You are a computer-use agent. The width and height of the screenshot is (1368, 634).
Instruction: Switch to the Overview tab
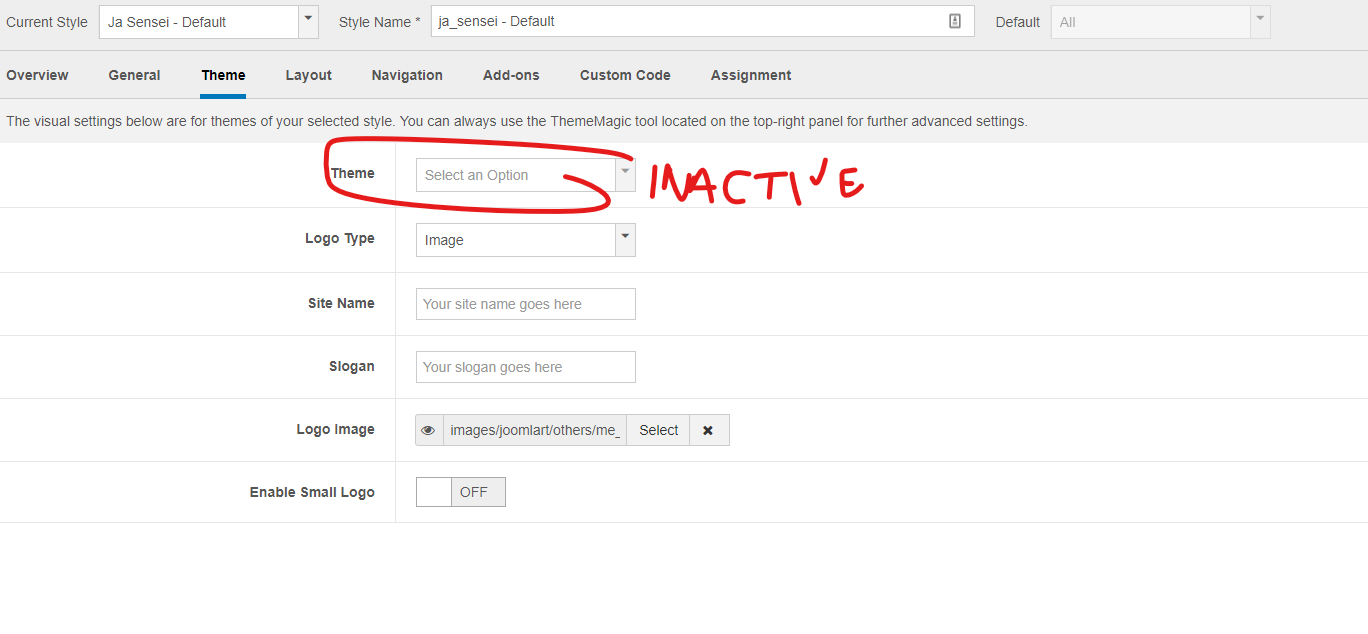tap(37, 75)
